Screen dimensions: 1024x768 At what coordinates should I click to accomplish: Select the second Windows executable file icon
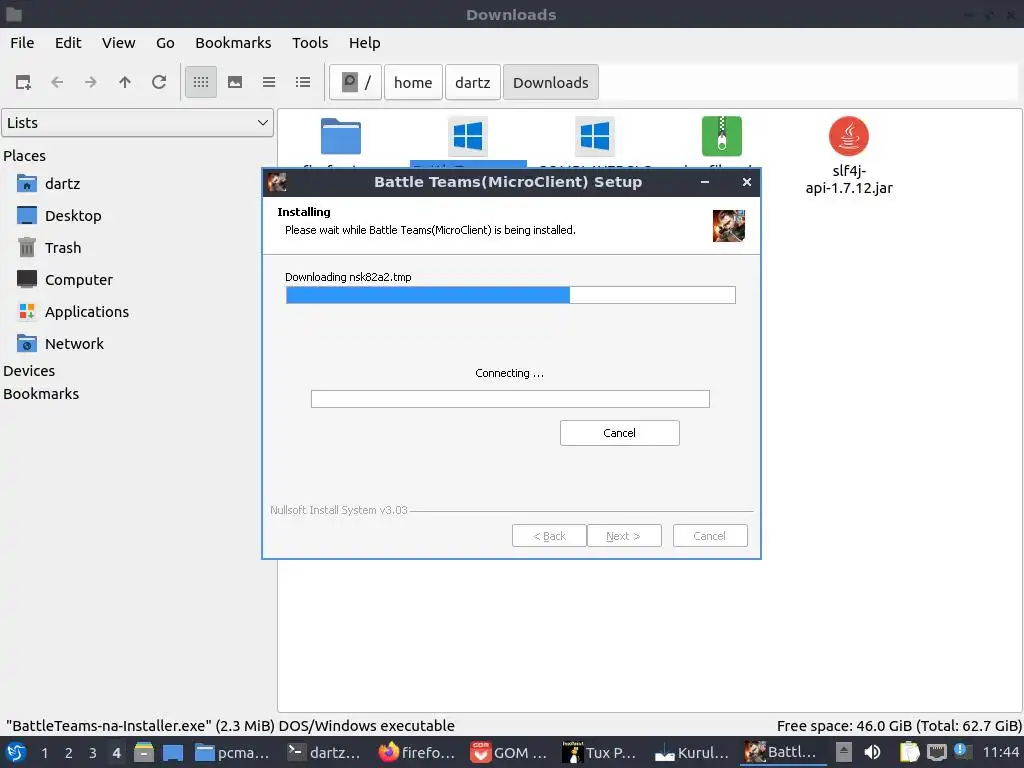click(595, 136)
